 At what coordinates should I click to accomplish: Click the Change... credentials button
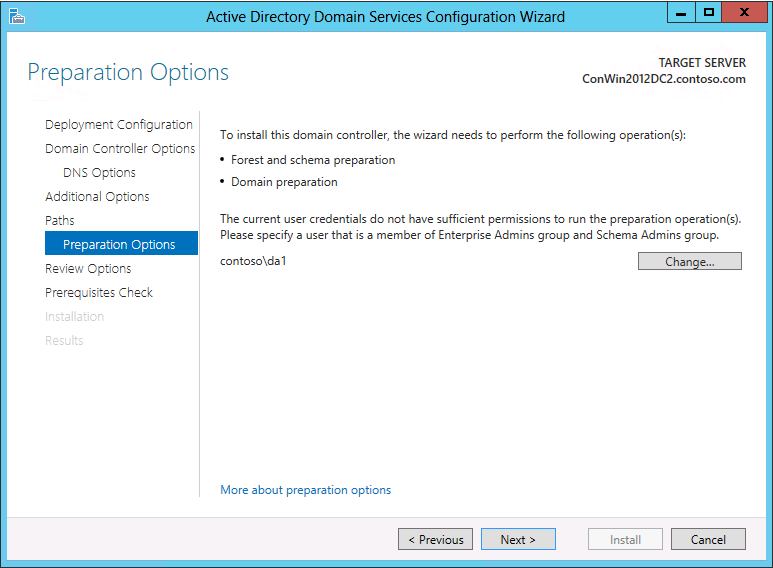coord(689,261)
